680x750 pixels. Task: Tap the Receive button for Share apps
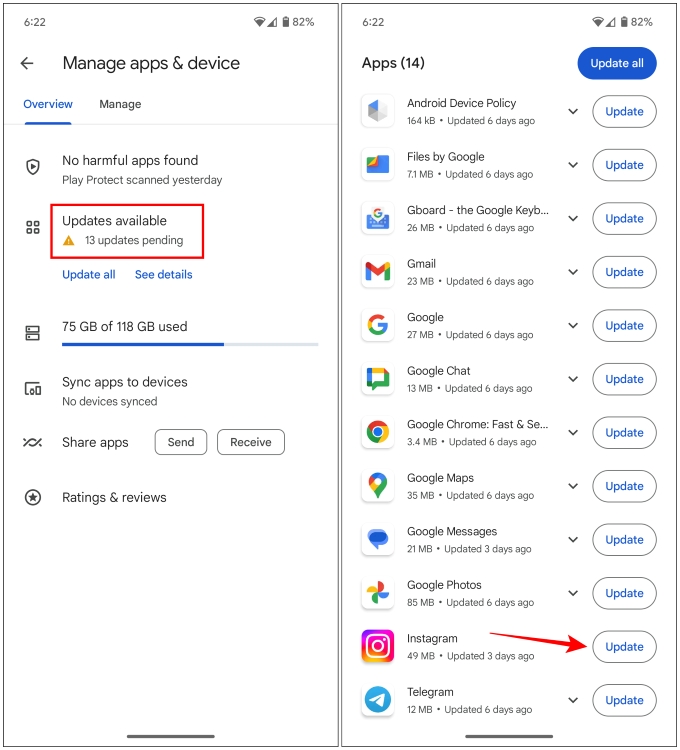[251, 442]
